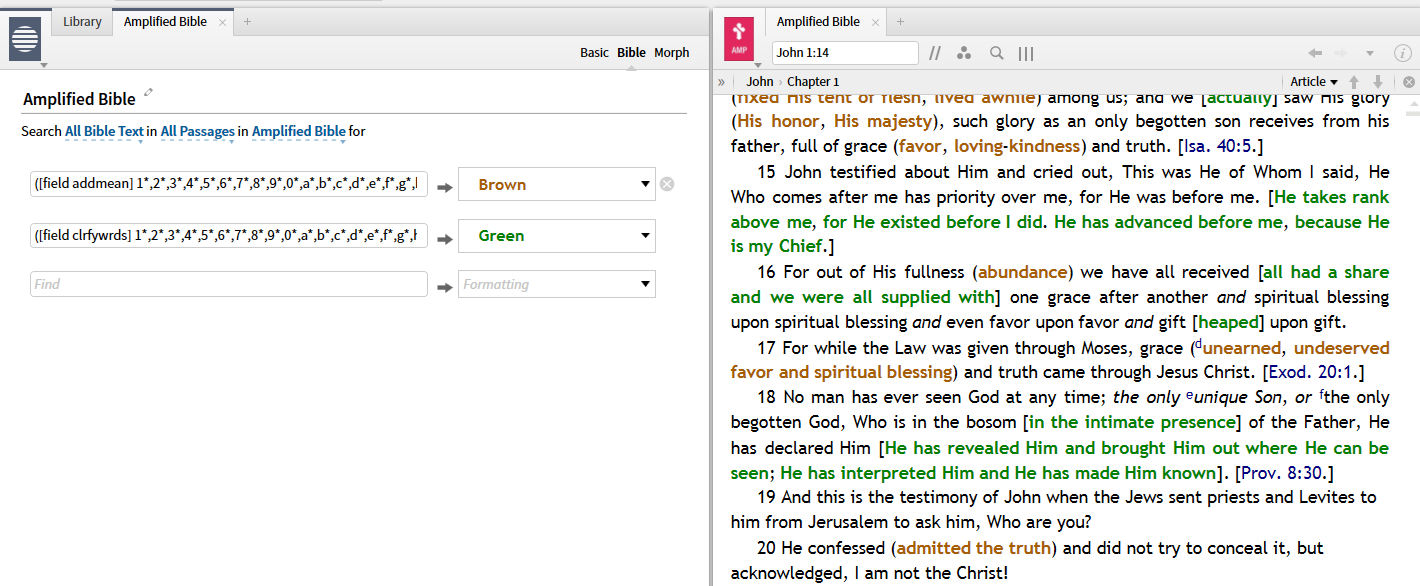Close the left Amplified Bible filter tab
1420x586 pixels.
(x=222, y=22)
